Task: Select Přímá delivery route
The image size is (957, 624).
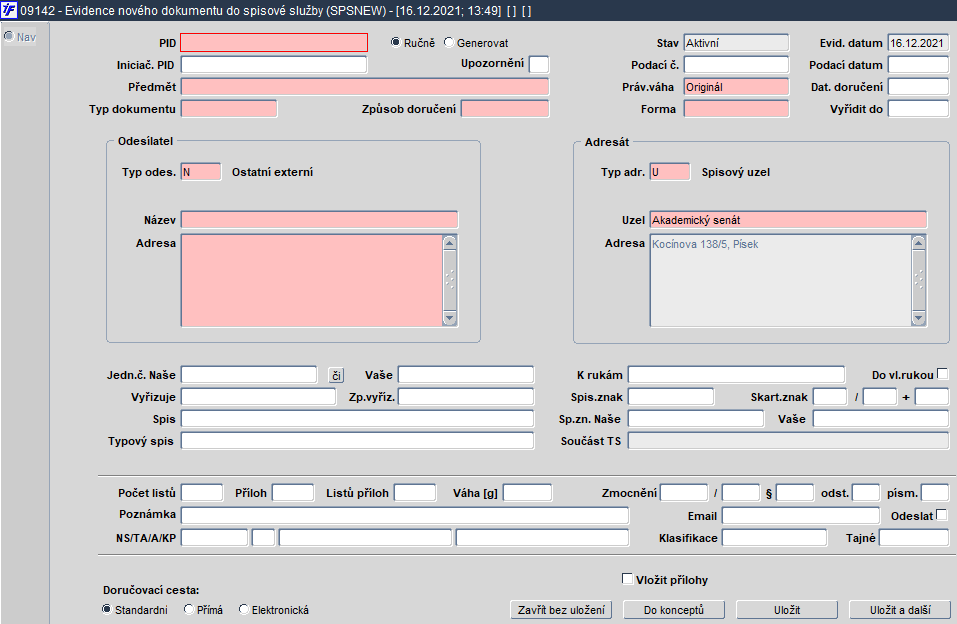Action: [189, 610]
